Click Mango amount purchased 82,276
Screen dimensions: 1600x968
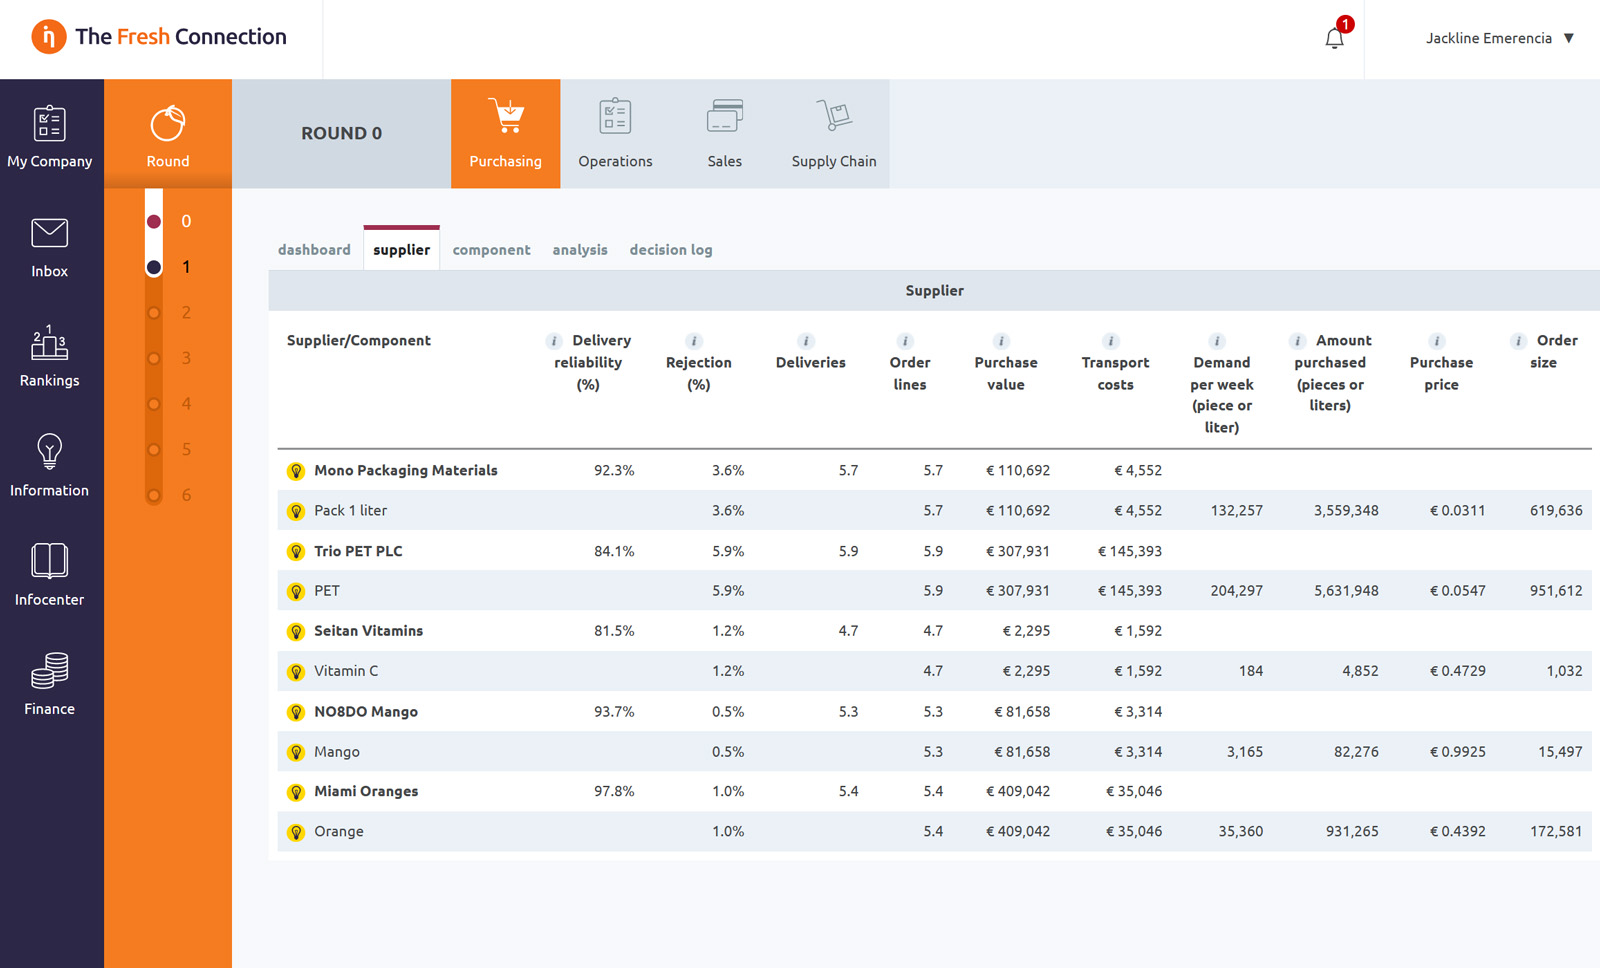coord(1356,752)
